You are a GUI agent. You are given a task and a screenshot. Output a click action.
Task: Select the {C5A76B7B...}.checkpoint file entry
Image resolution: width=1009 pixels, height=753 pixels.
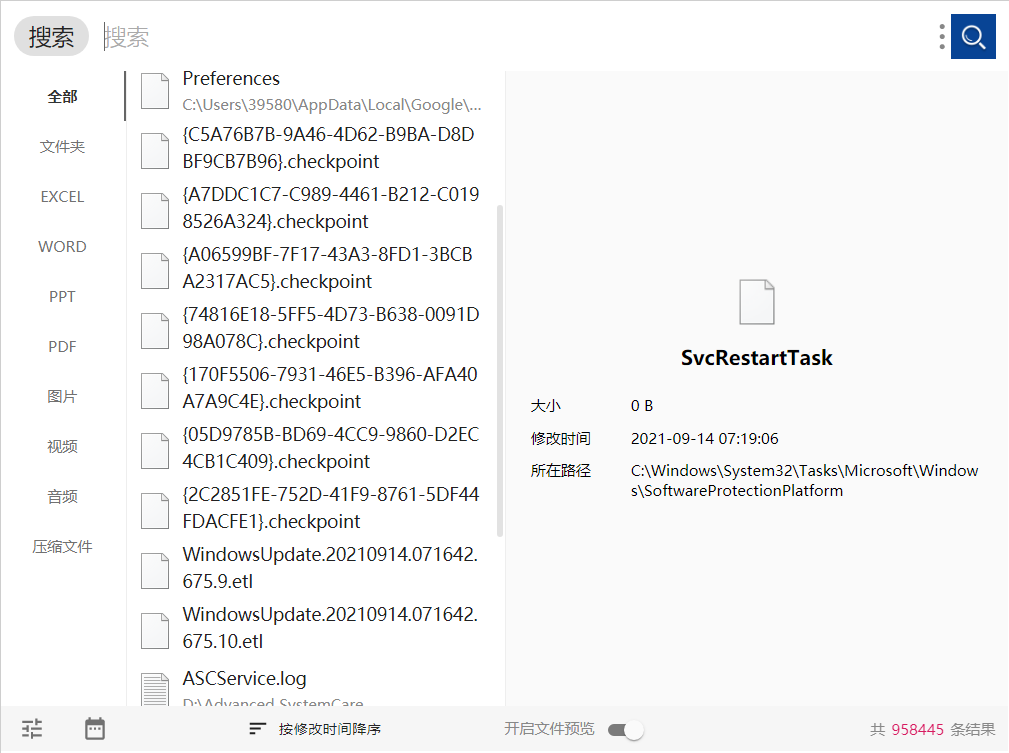pyautogui.click(x=328, y=148)
